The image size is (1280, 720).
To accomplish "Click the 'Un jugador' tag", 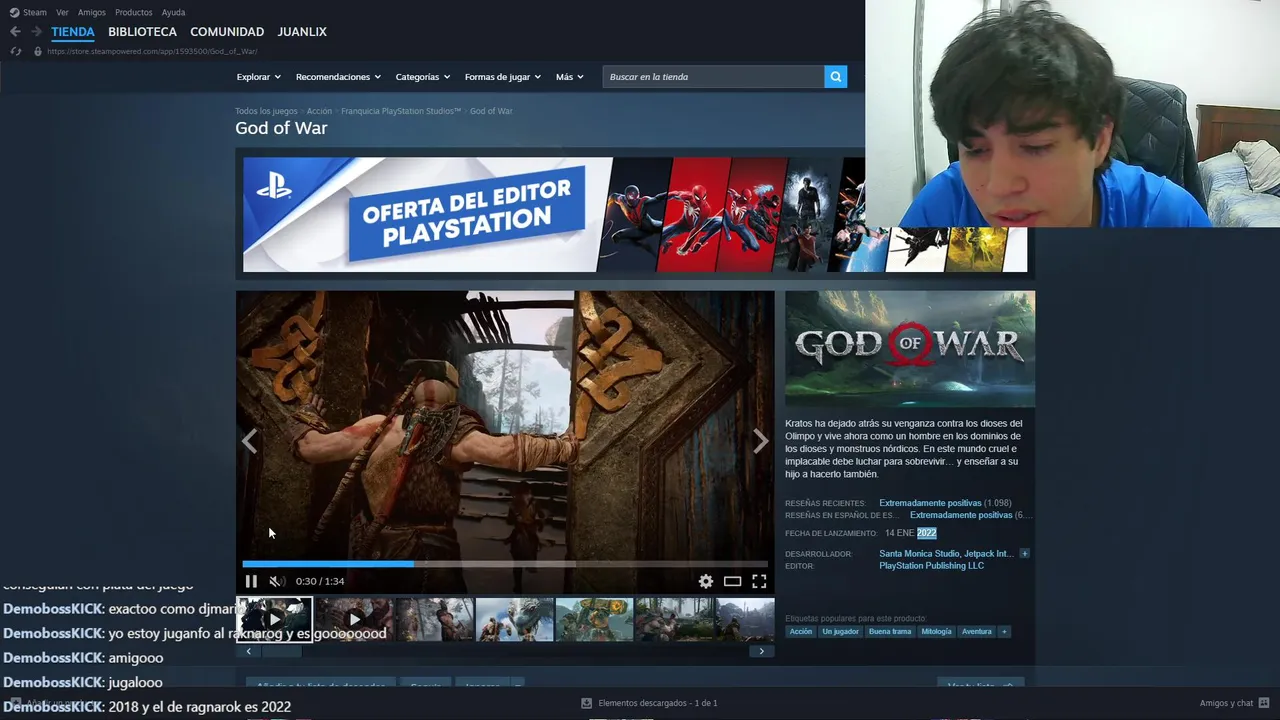I will tap(840, 632).
